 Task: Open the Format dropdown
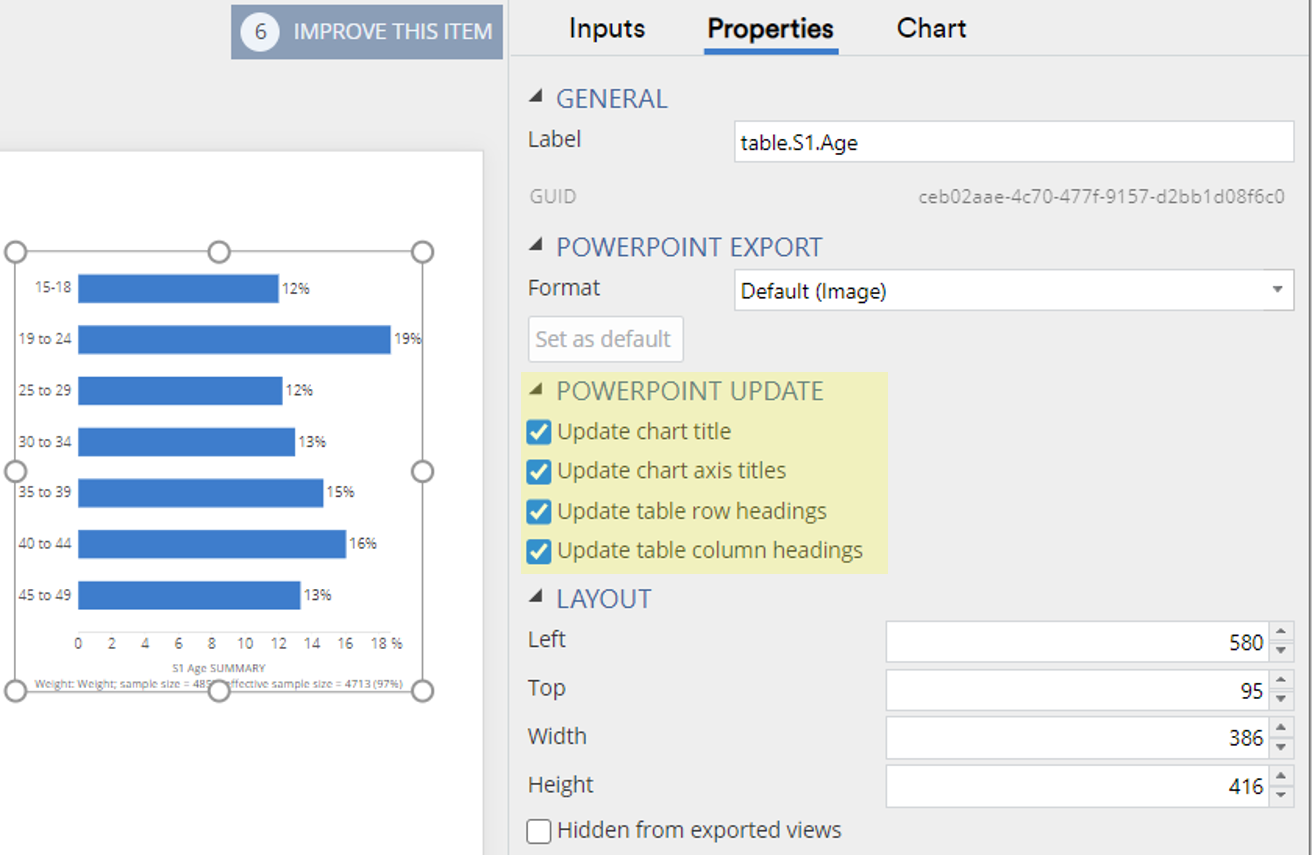(x=1277, y=290)
